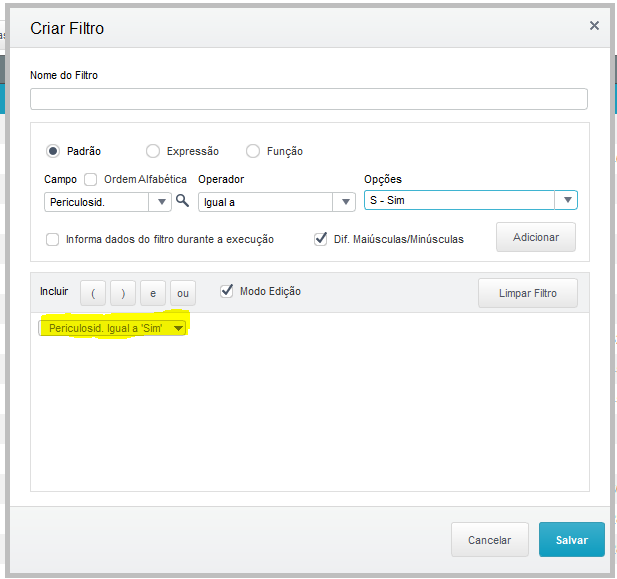The image size is (617, 579).
Task: Select the Expressão radio option
Action: [153, 151]
